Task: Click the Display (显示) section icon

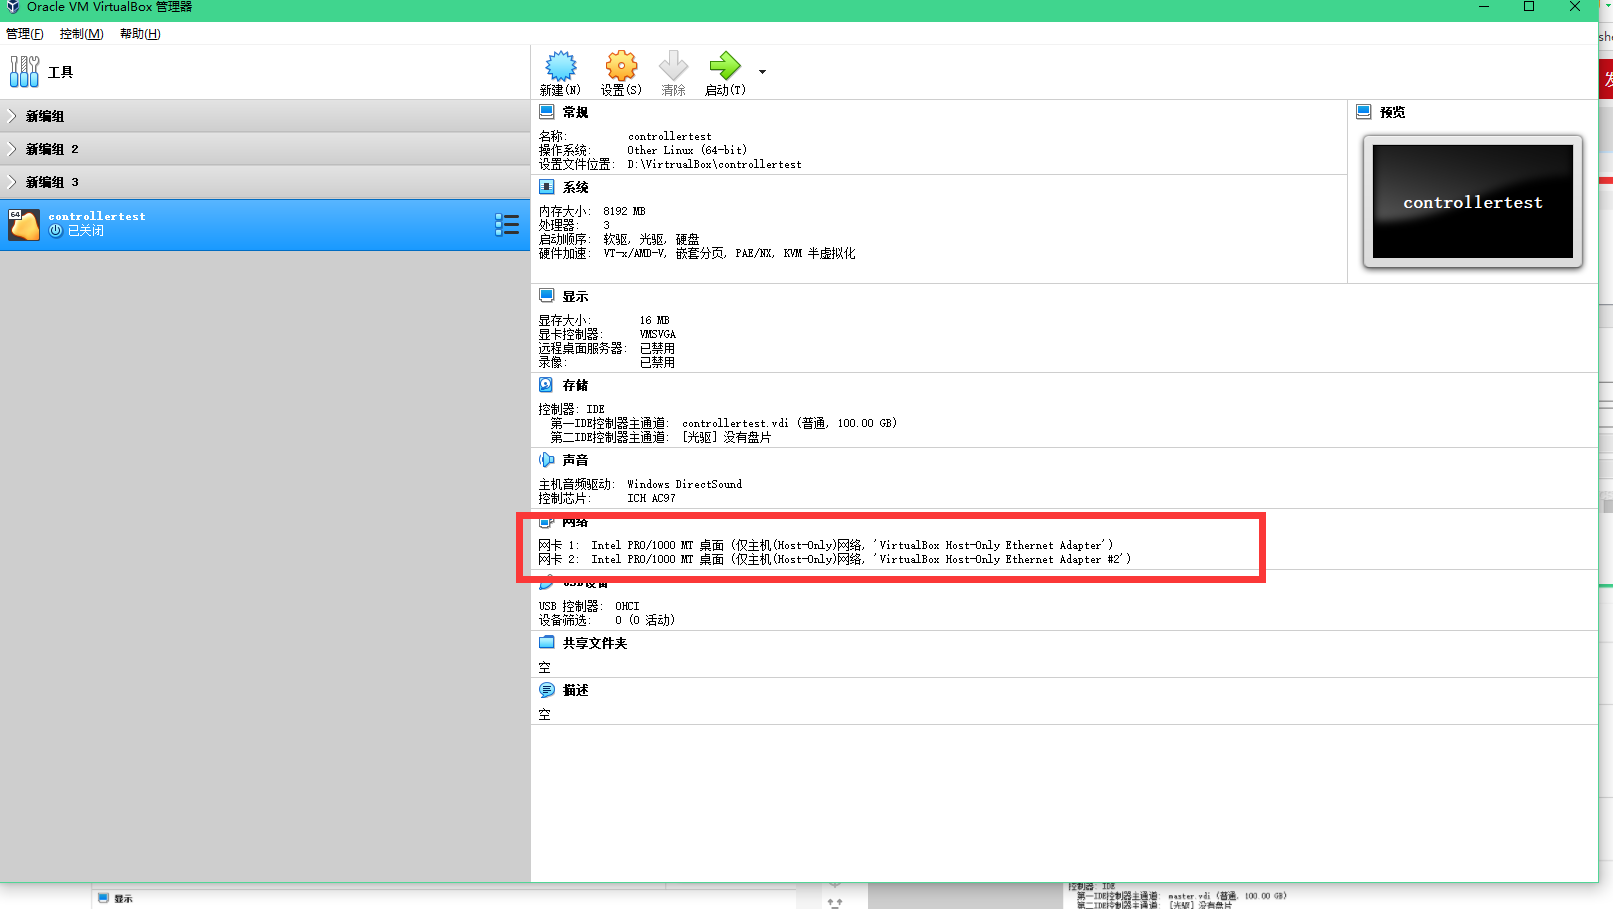Action: 547,296
